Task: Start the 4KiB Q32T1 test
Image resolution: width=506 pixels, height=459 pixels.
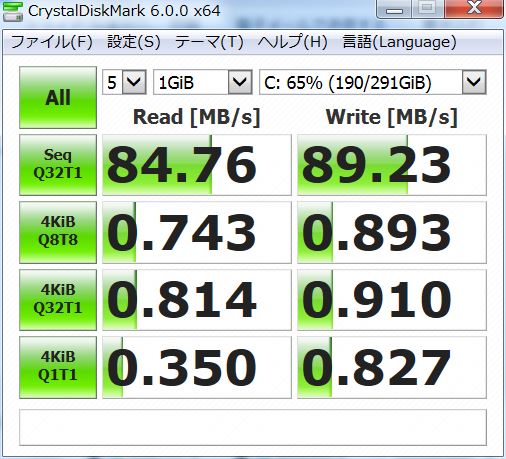Action: (x=58, y=300)
